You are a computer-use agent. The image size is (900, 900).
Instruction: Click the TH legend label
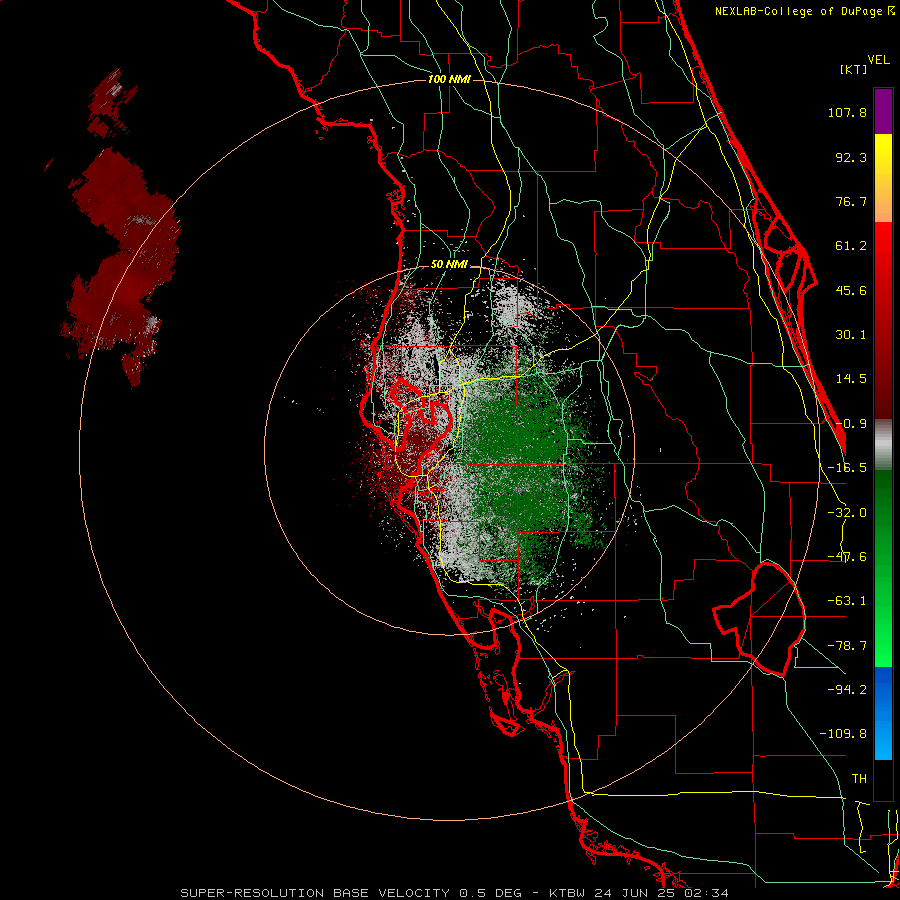[859, 778]
